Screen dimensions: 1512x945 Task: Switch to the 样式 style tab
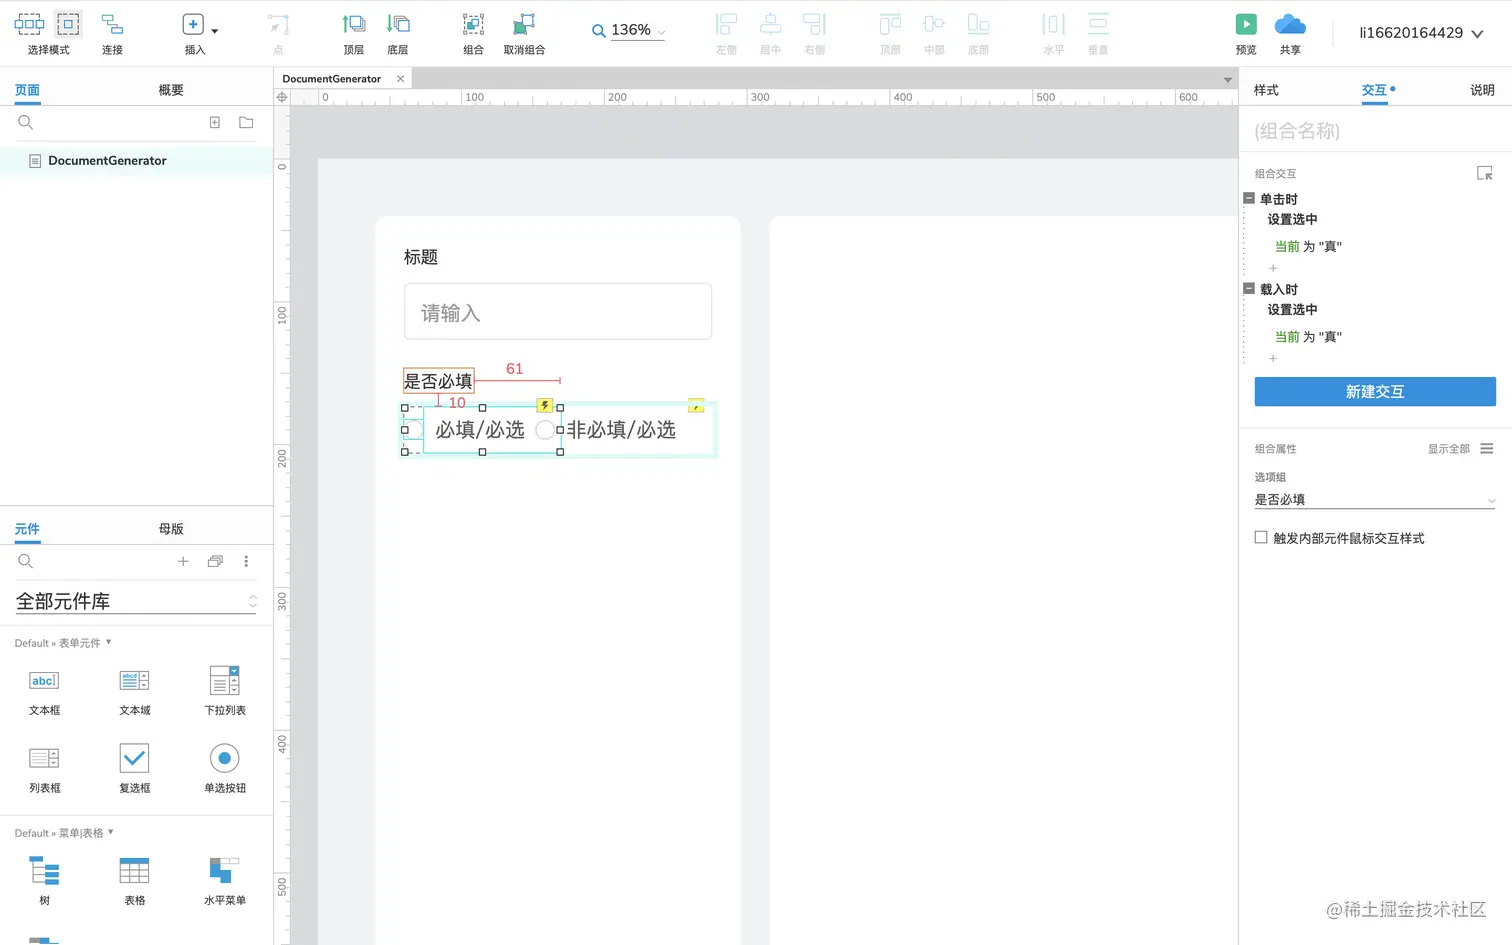pyautogui.click(x=1266, y=90)
